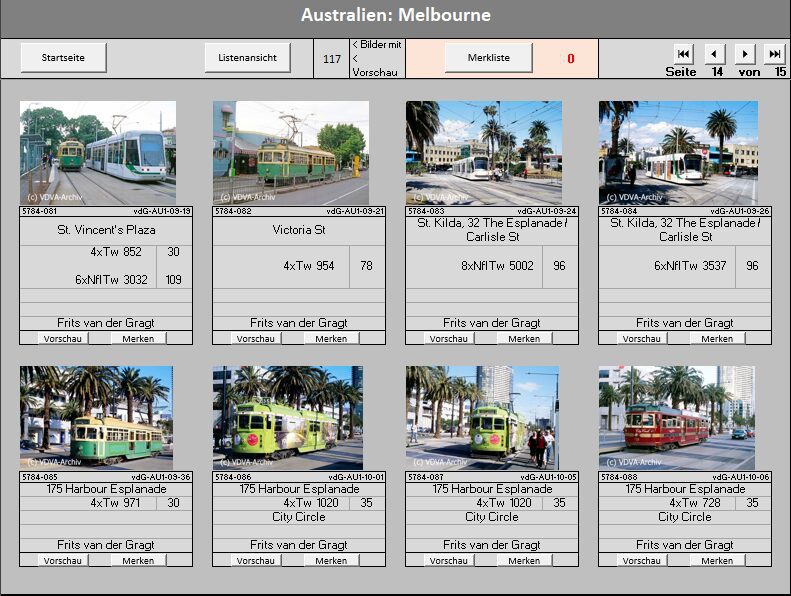Bookmark the tram 728 City Circle photo
This screenshot has width=791, height=596.
point(717,561)
